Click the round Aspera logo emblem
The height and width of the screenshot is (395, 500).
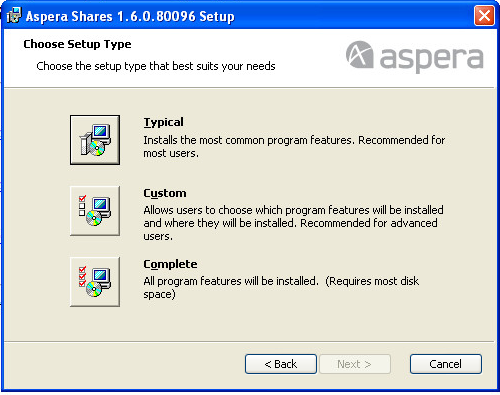(359, 55)
